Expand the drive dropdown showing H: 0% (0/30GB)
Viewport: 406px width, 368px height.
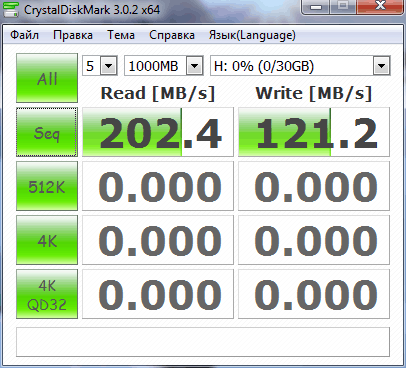381,66
